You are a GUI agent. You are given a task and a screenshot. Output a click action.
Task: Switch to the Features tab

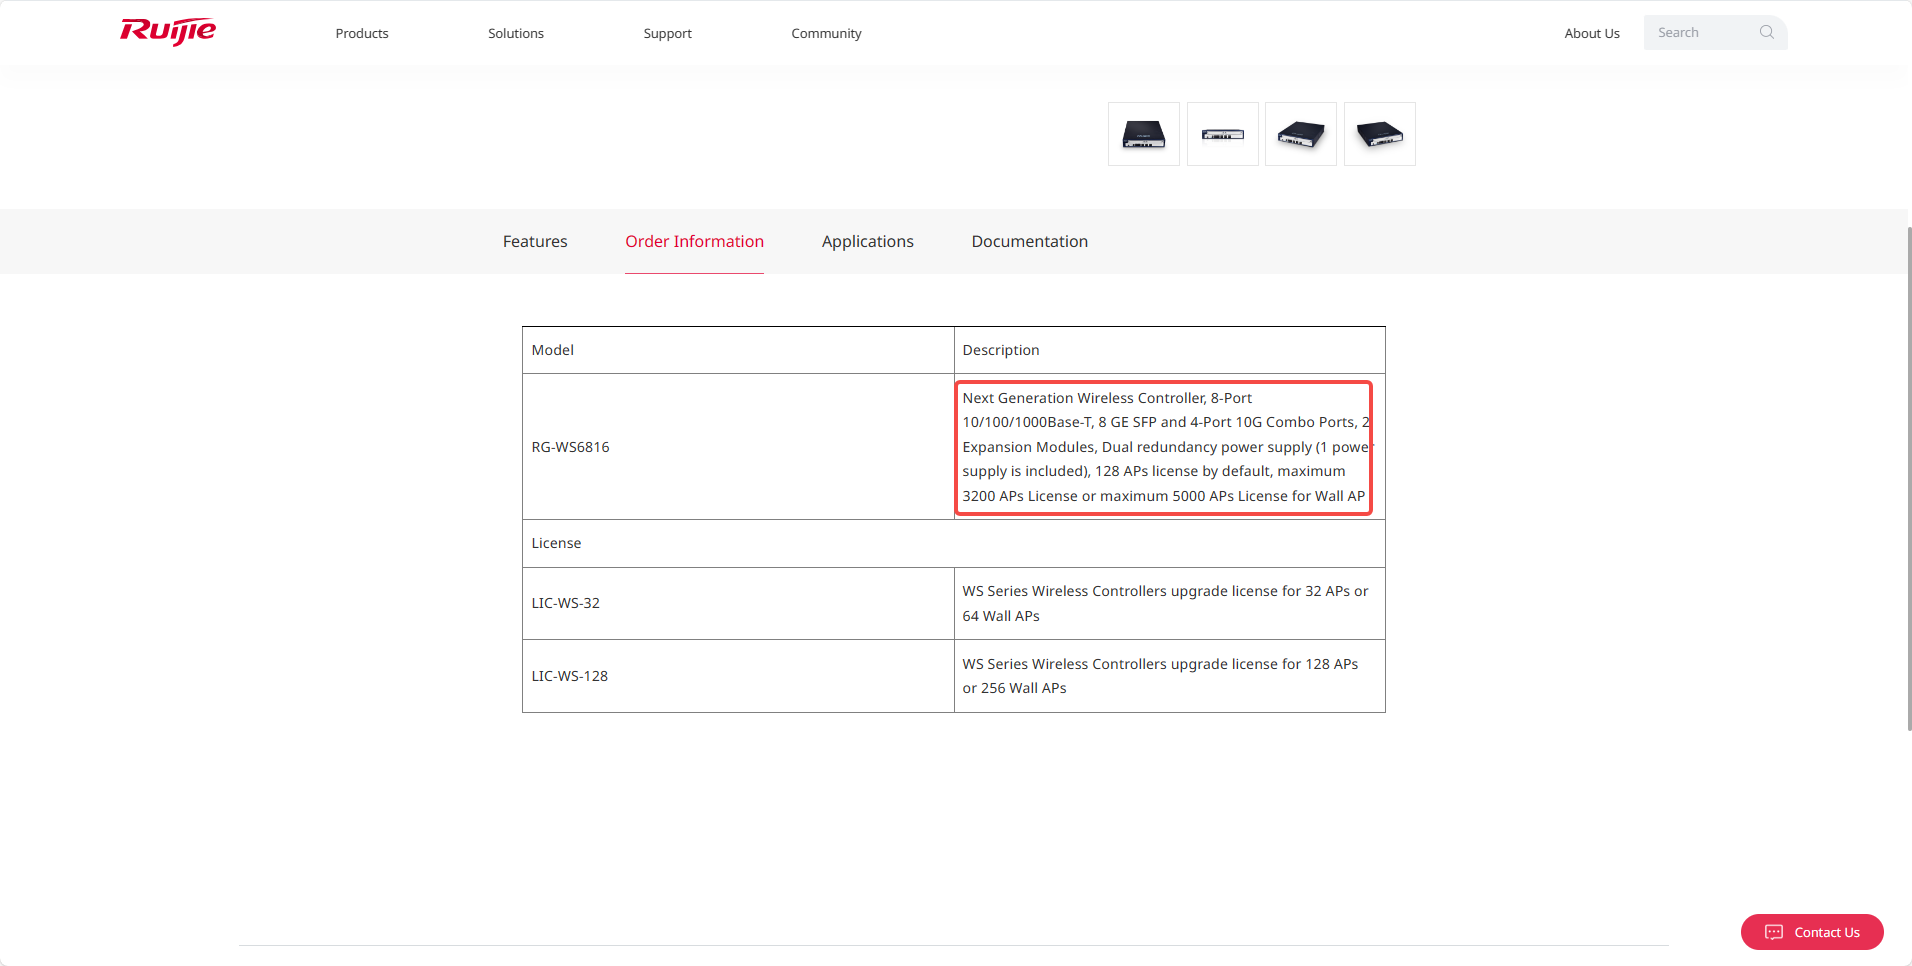[x=535, y=241]
